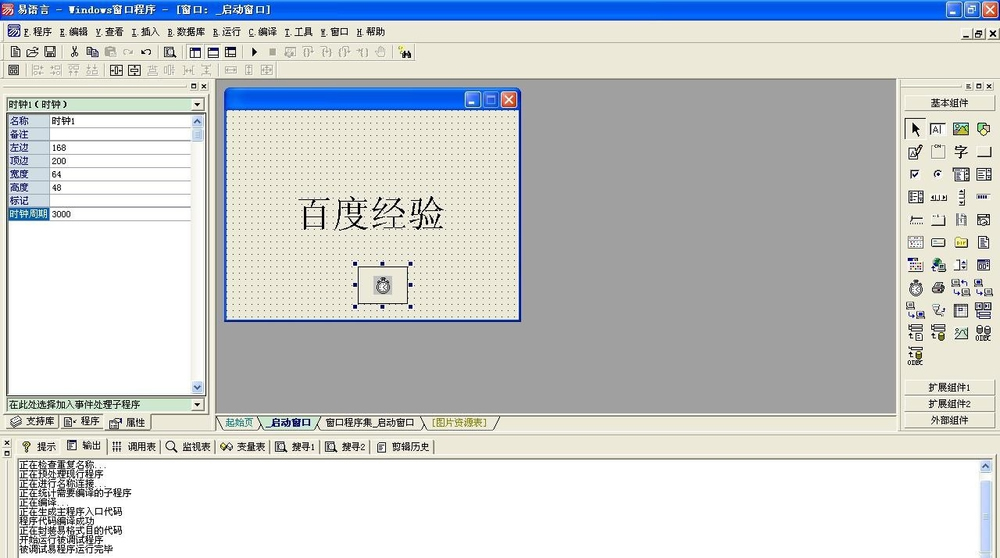The height and width of the screenshot is (558, 1000).
Task: Click the Open file folder icon
Action: (x=33, y=52)
